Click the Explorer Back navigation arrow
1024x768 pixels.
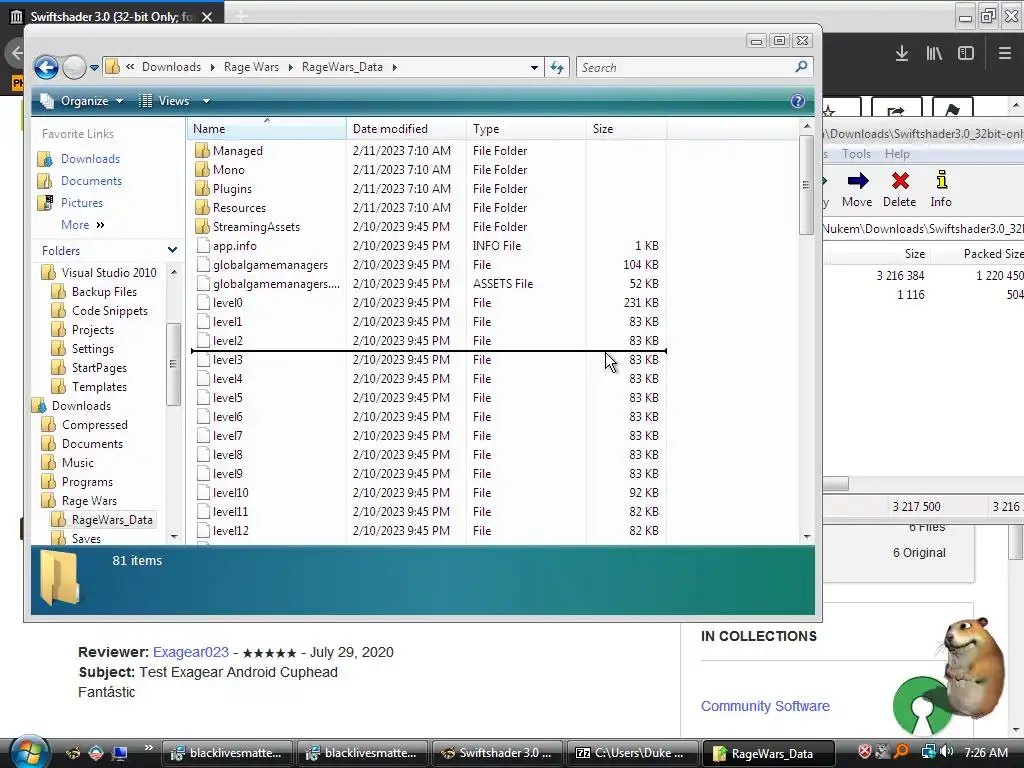(x=46, y=67)
